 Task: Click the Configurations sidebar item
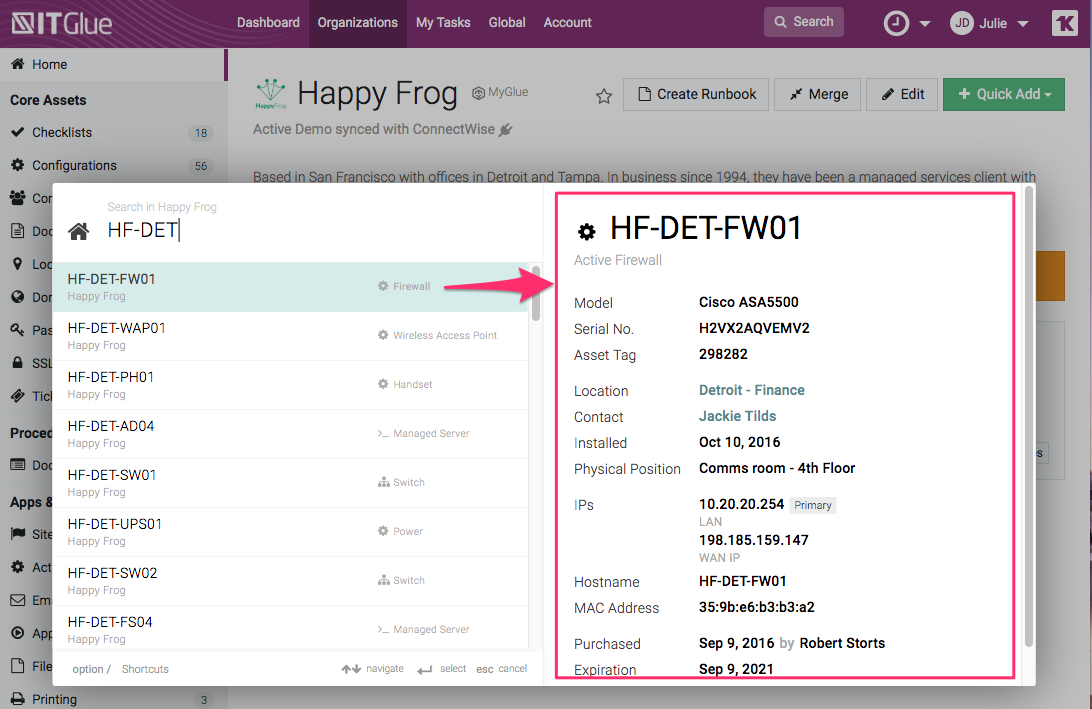112,165
